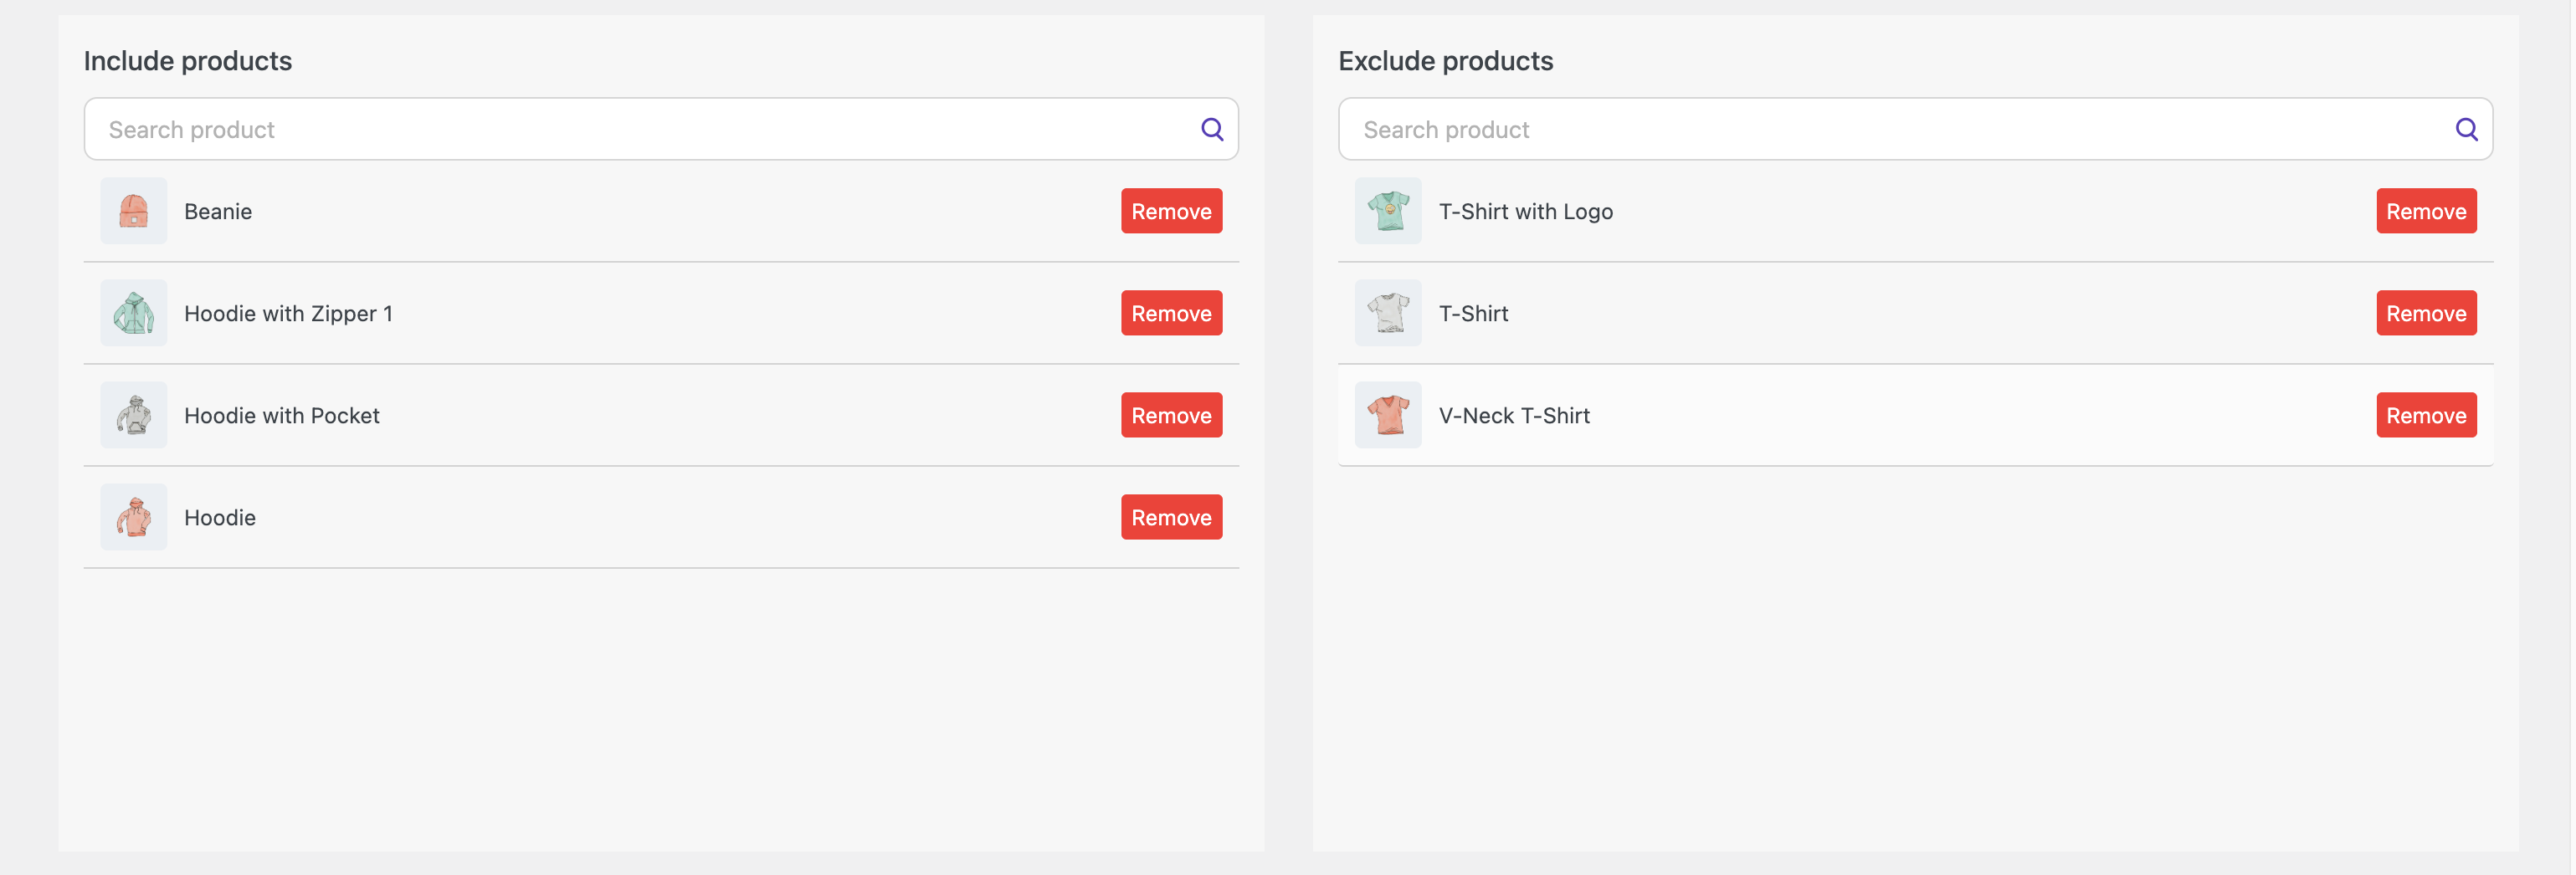Select the 'Hoodie with Pocket' name
Viewport: 2576px width, 875px height.
click(x=282, y=416)
